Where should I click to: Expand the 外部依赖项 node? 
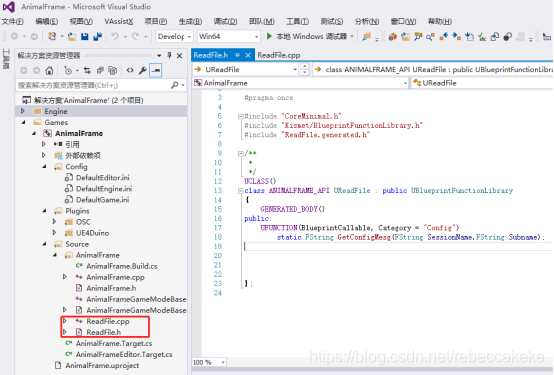[44, 155]
